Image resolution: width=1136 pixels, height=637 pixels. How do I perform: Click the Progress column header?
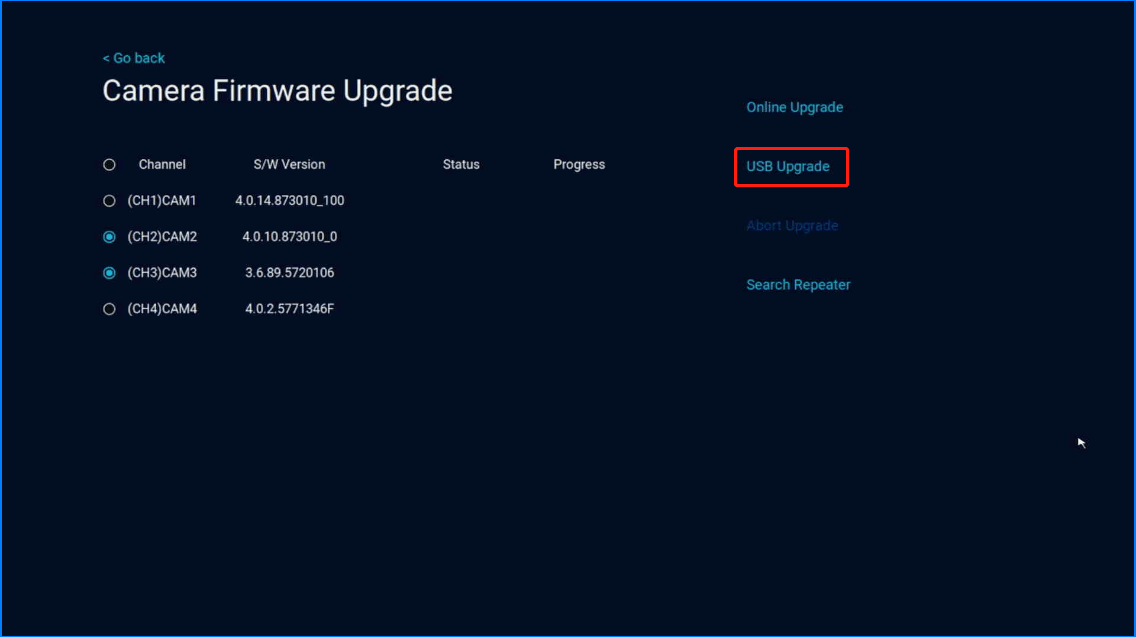pyautogui.click(x=579, y=165)
